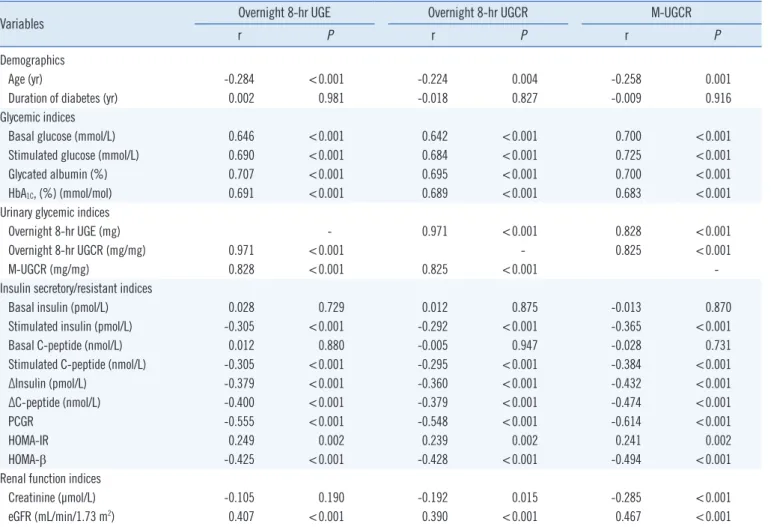
Task: Click the 'Insulin secretory/resistant indices' heading
Action: coord(76,289)
